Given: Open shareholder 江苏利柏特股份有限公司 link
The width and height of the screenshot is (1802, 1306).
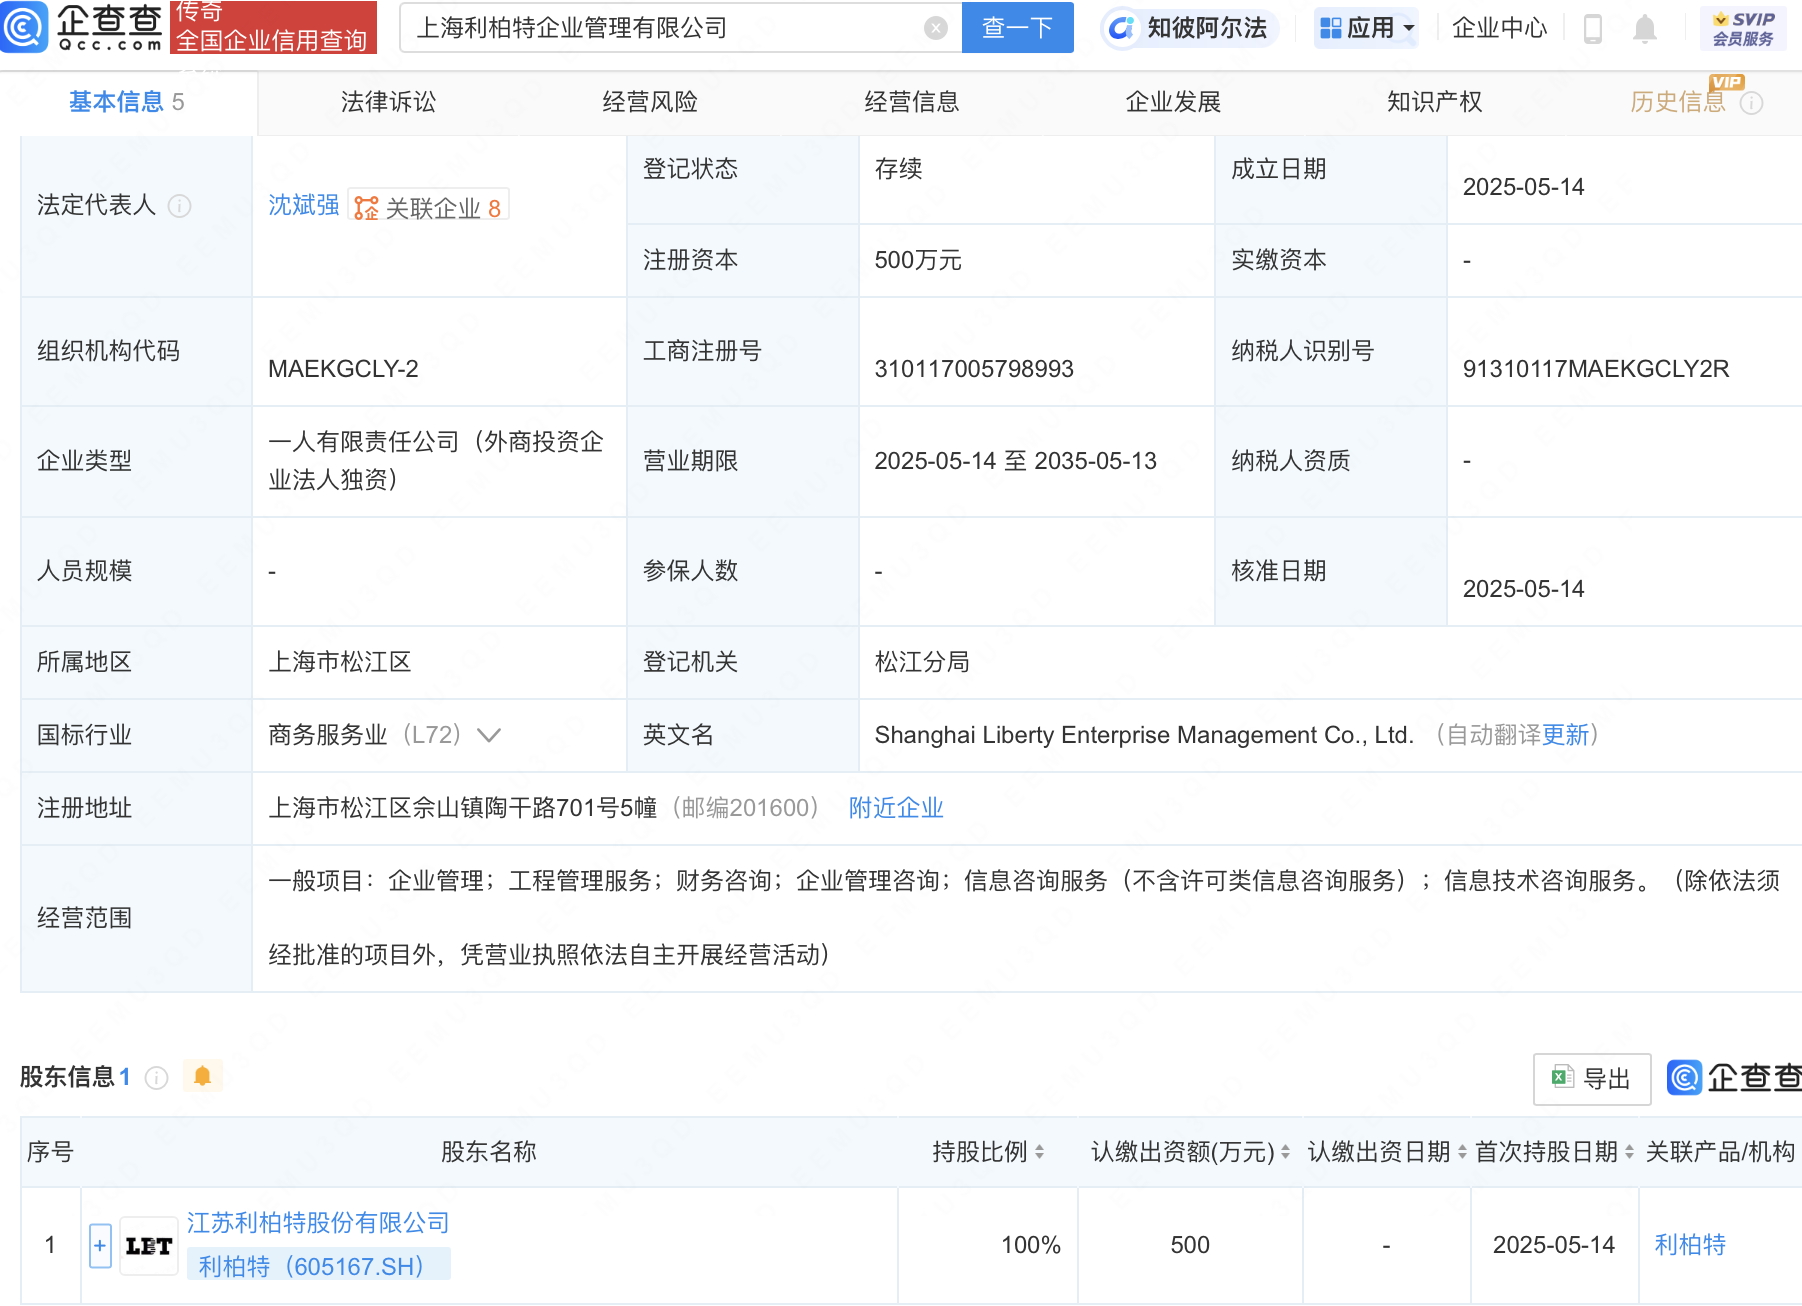Looking at the screenshot, I should [x=318, y=1223].
